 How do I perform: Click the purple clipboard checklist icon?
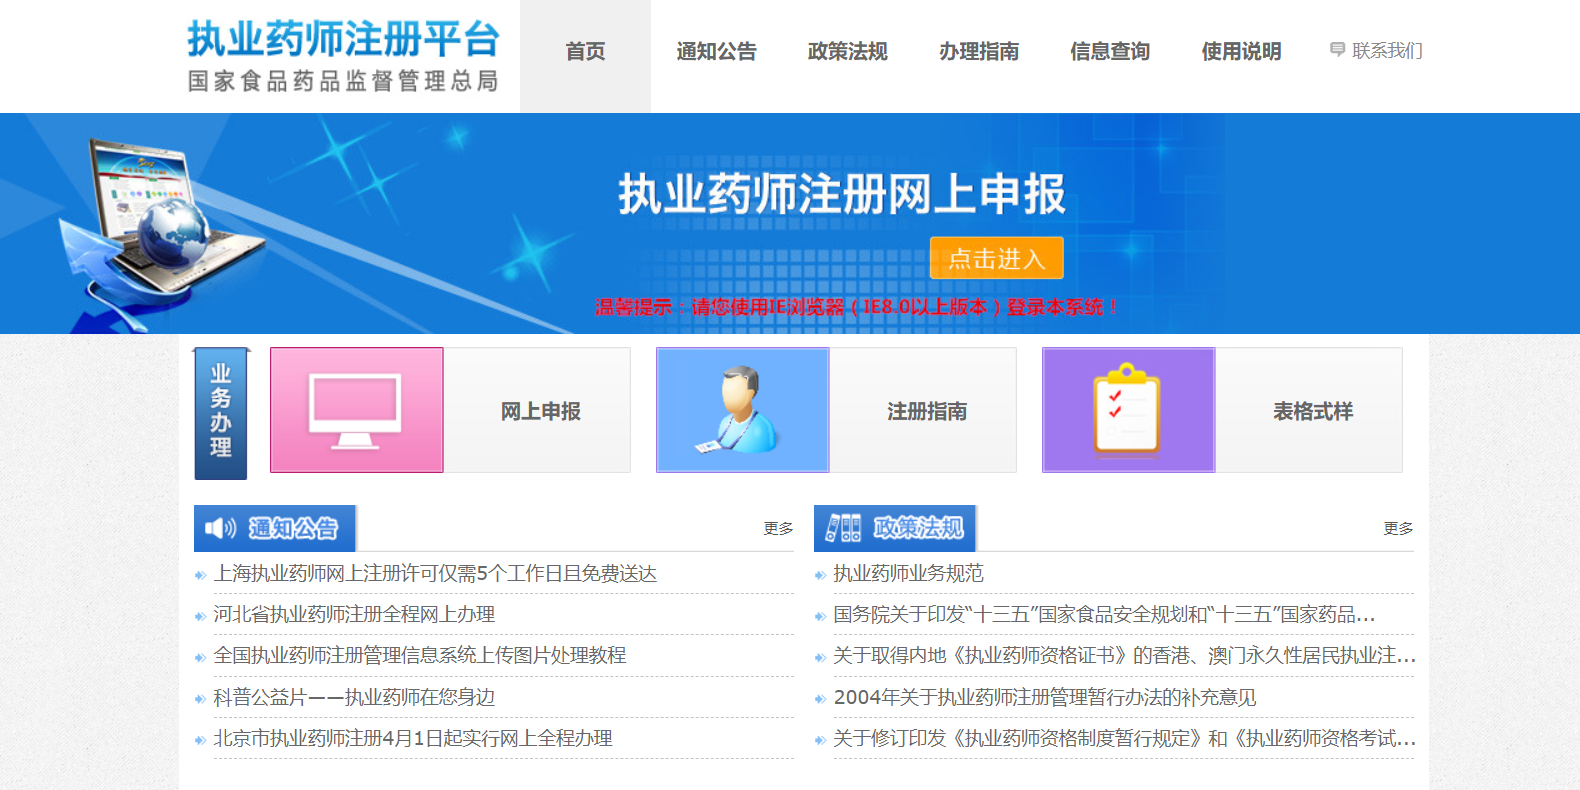coord(1129,410)
